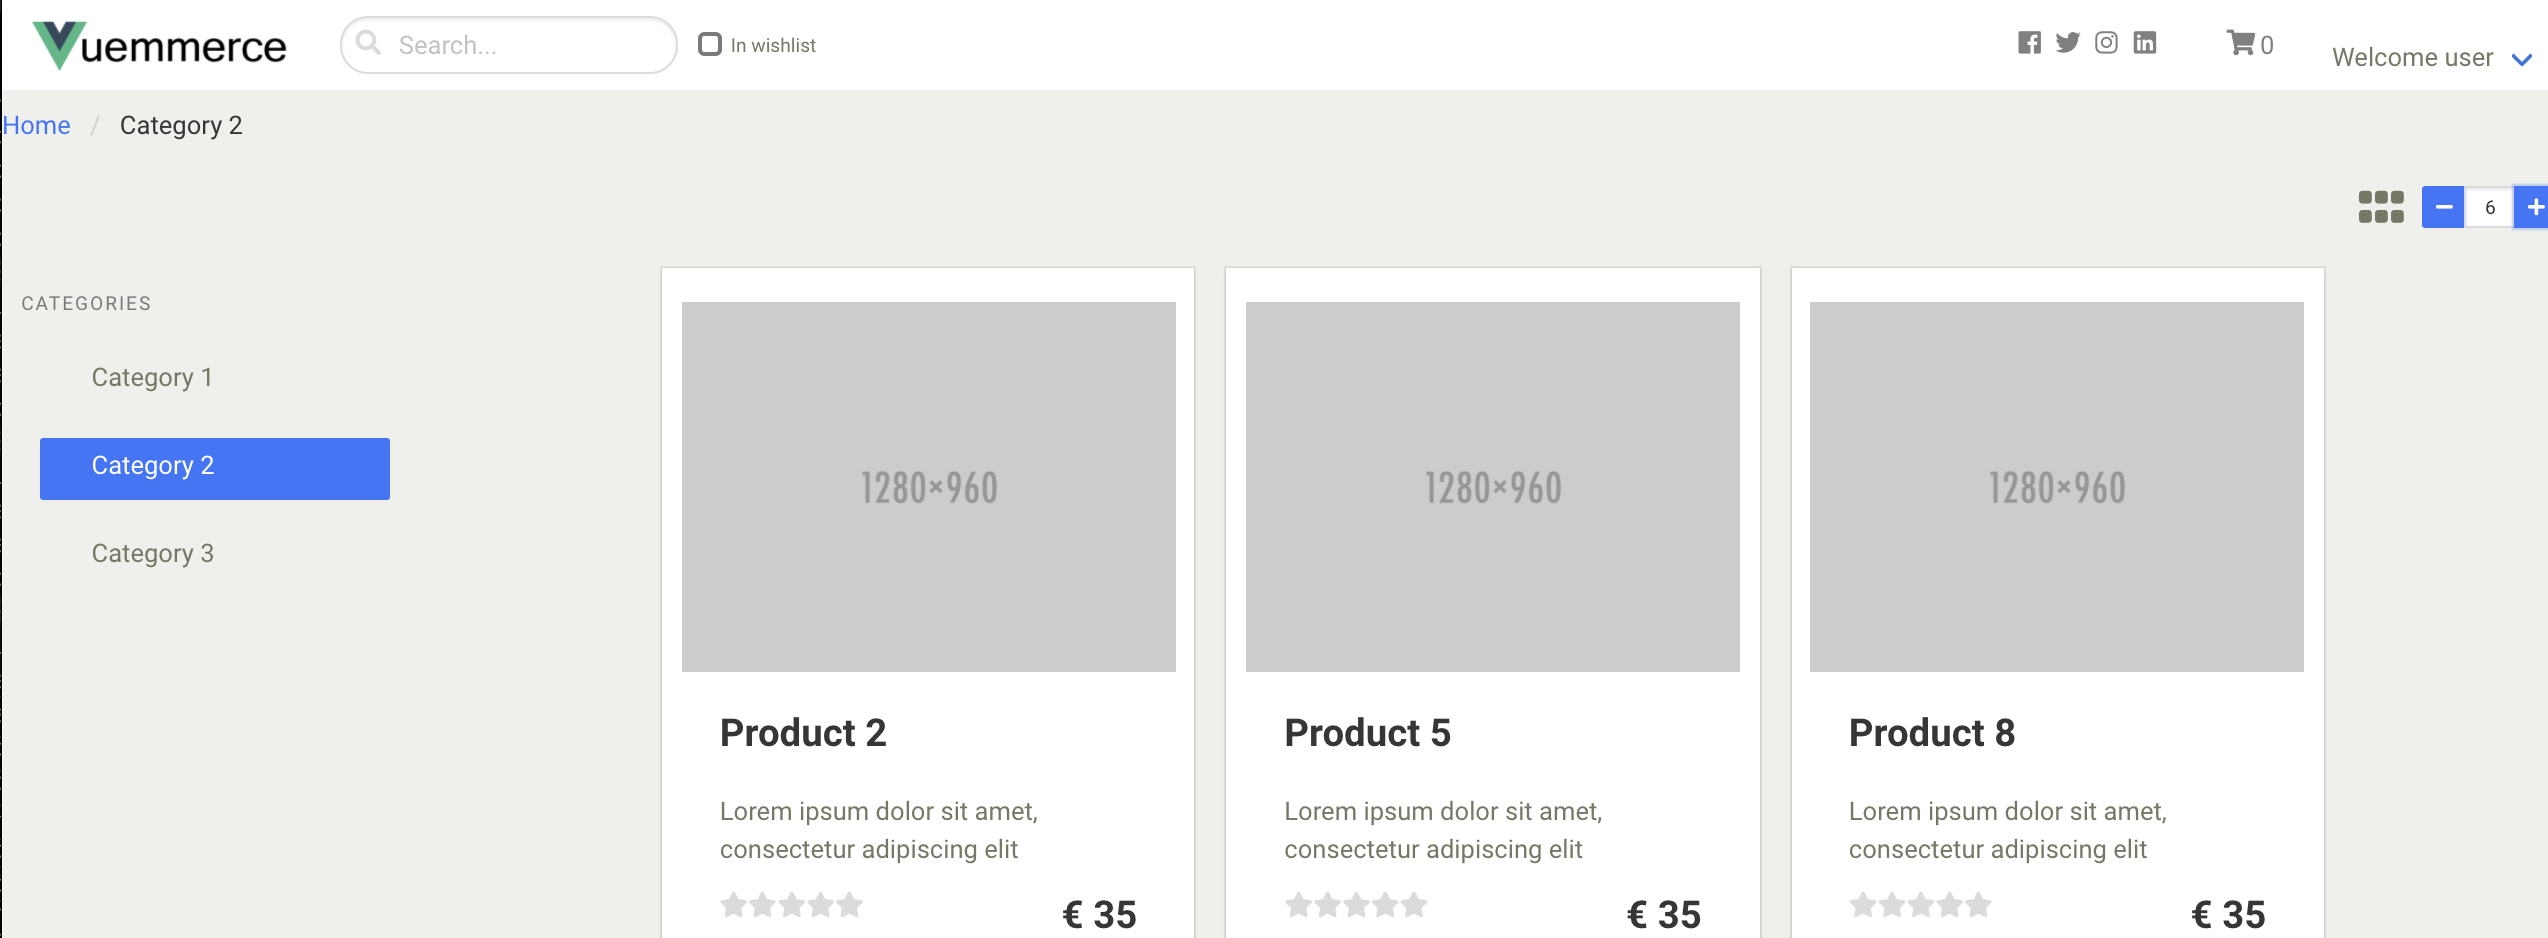The image size is (2548, 938).
Task: Focus the Search input field
Action: [x=509, y=45]
